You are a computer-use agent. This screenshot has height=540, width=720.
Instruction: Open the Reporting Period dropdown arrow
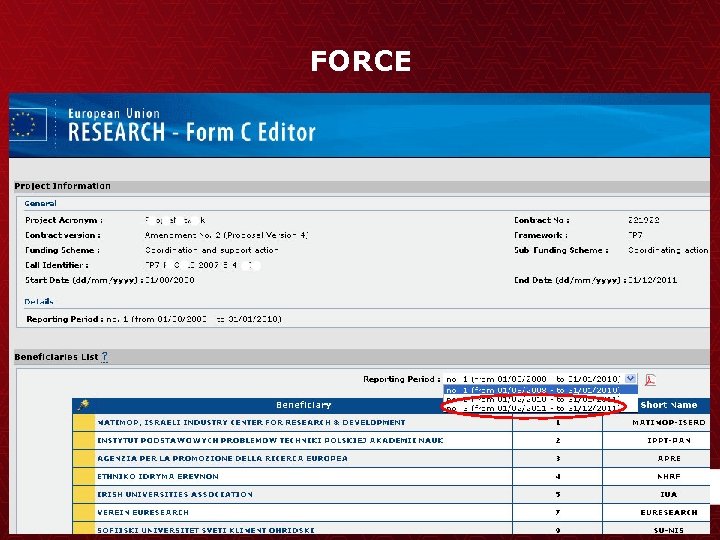coord(630,379)
